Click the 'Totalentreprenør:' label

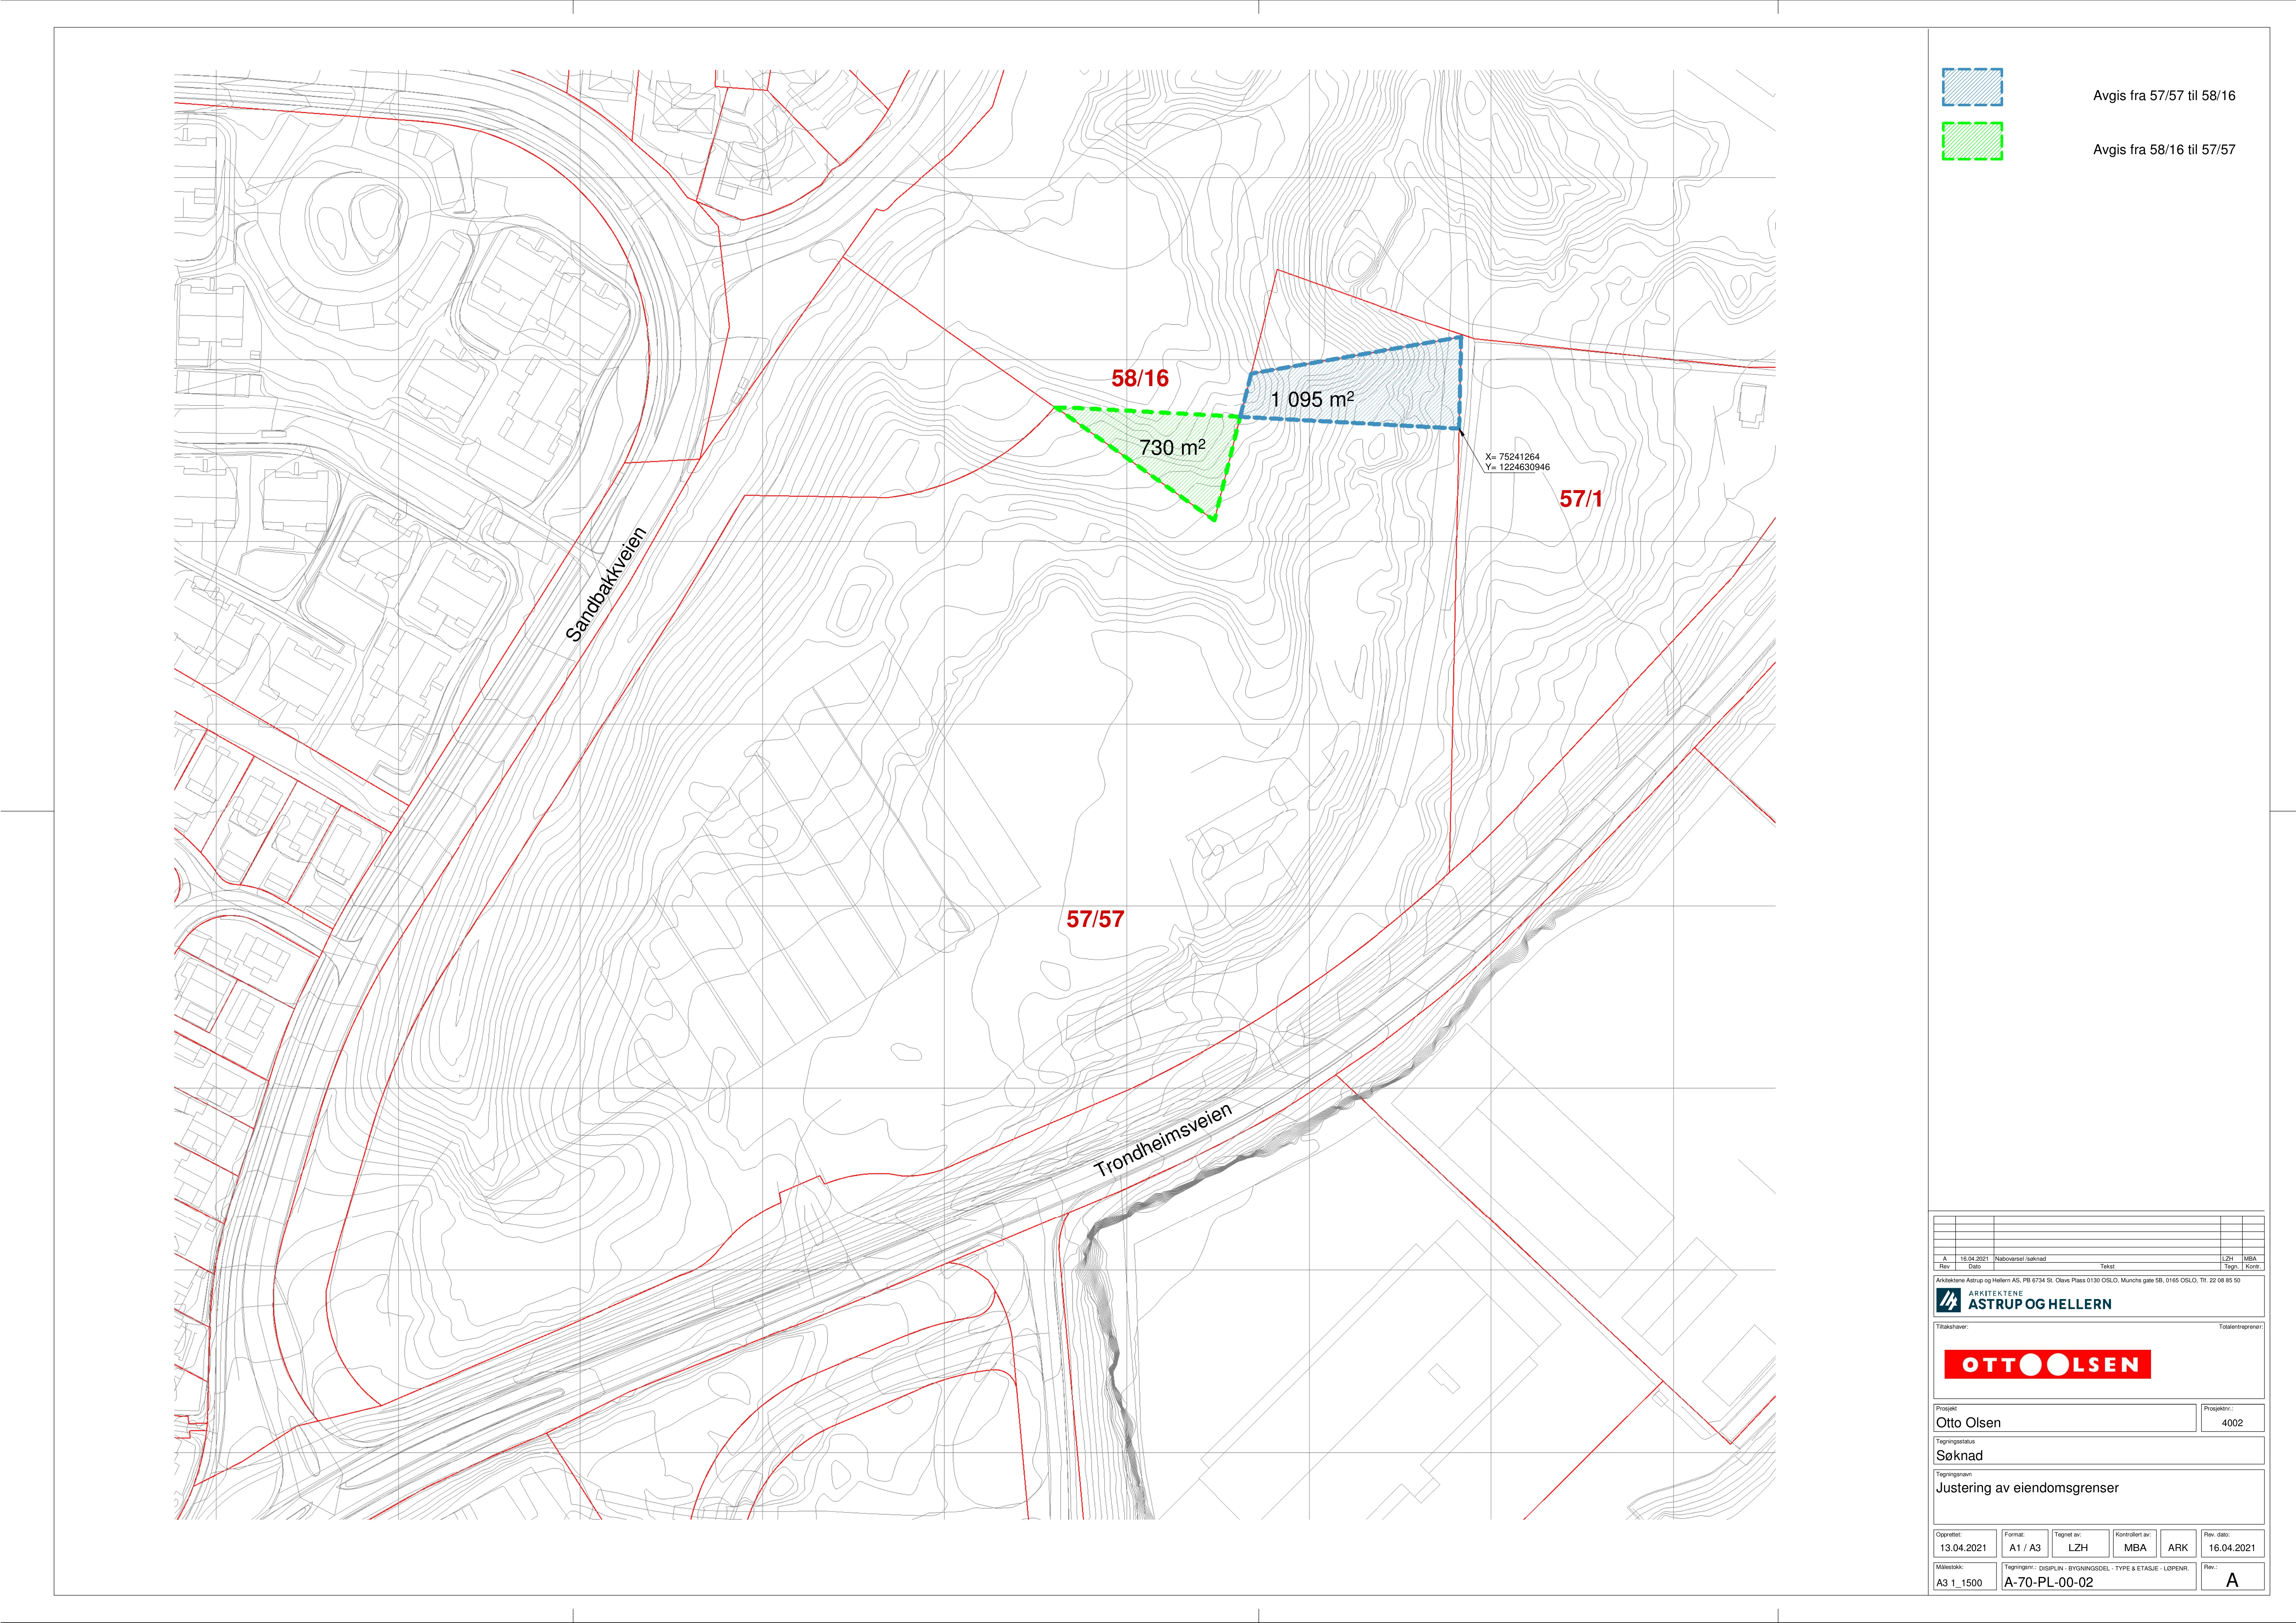tap(2241, 1327)
